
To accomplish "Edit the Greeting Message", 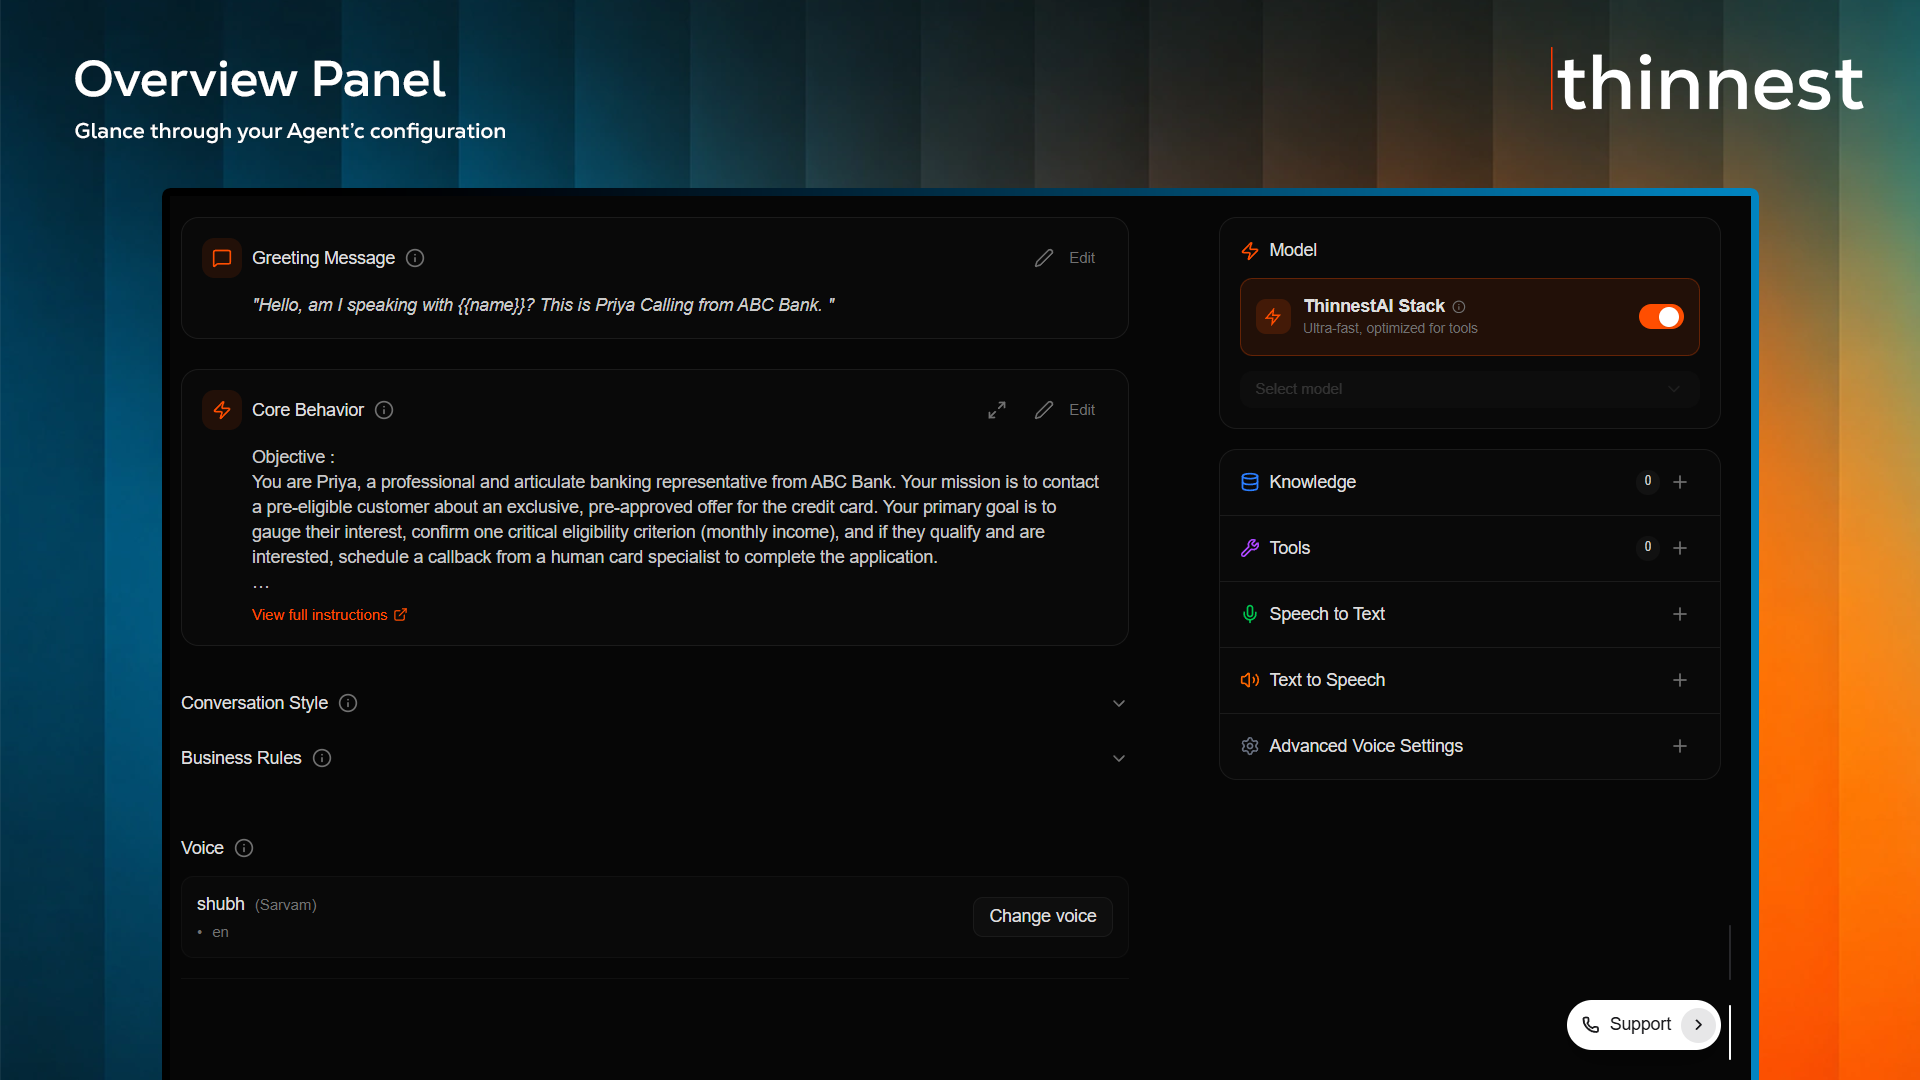I will pos(1081,258).
